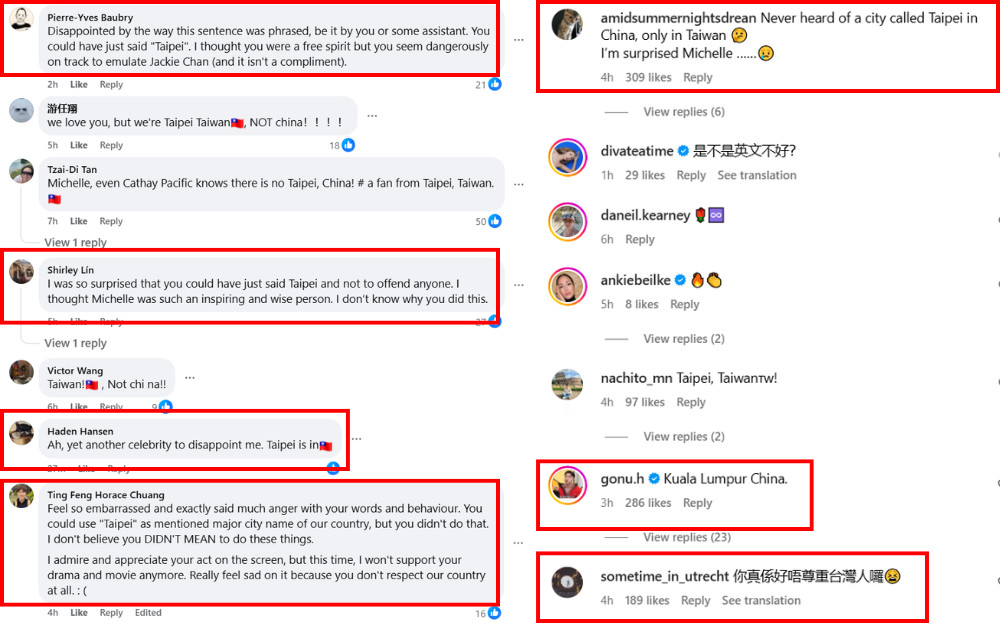This screenshot has width=1000, height=623.
Task: Open three-dot menu next to Victor Wang's comment
Action: 189,377
